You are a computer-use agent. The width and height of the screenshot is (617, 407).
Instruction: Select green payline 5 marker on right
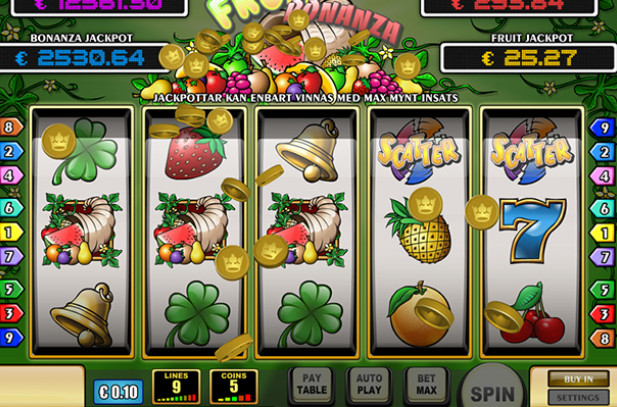(x=603, y=290)
